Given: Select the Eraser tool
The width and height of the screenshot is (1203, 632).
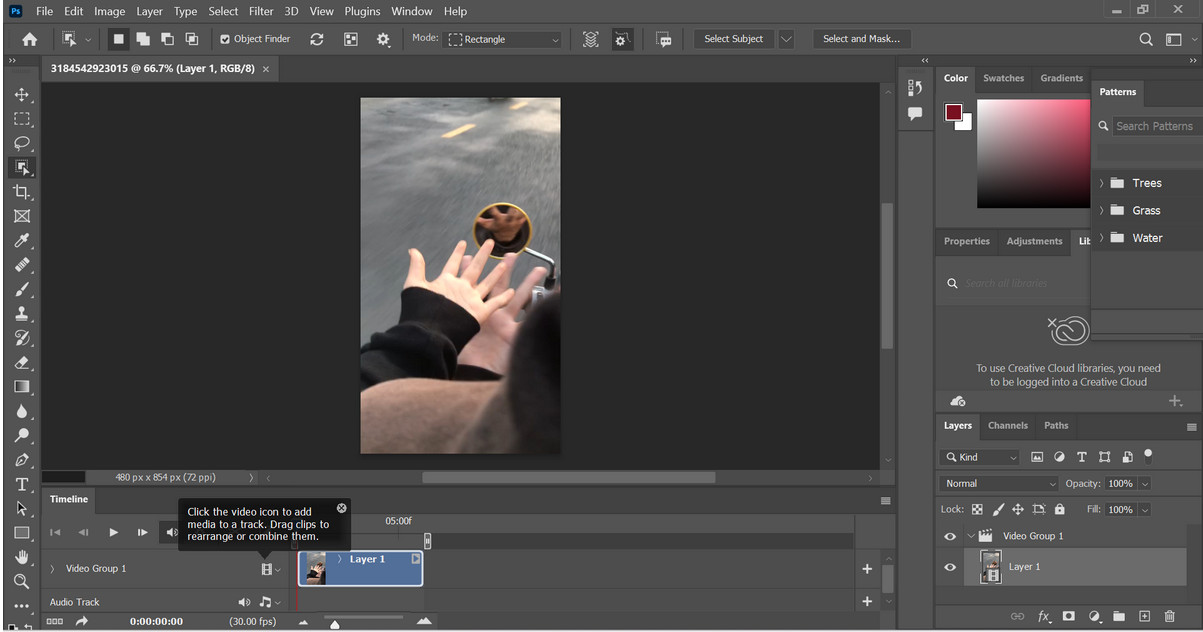Looking at the screenshot, I should click(21, 362).
